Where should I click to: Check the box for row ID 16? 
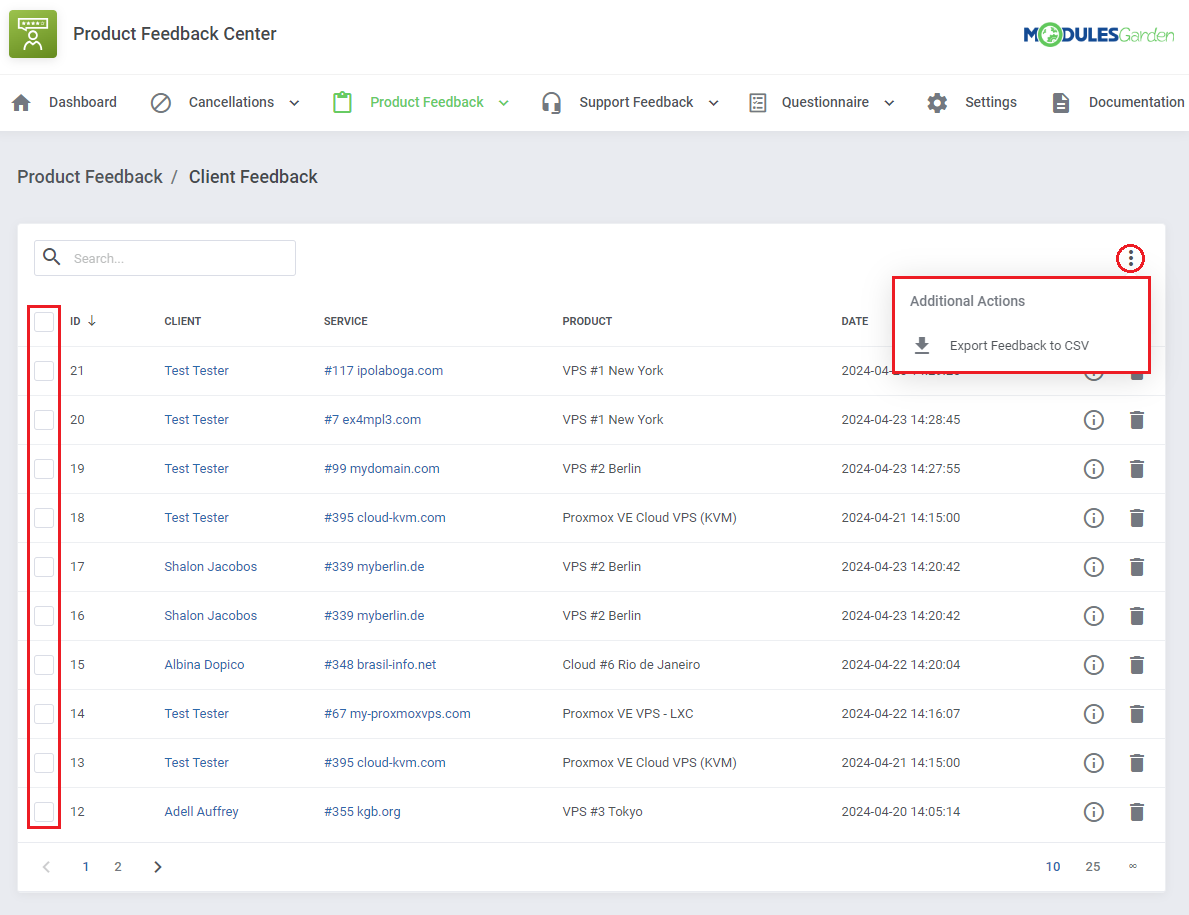click(44, 616)
